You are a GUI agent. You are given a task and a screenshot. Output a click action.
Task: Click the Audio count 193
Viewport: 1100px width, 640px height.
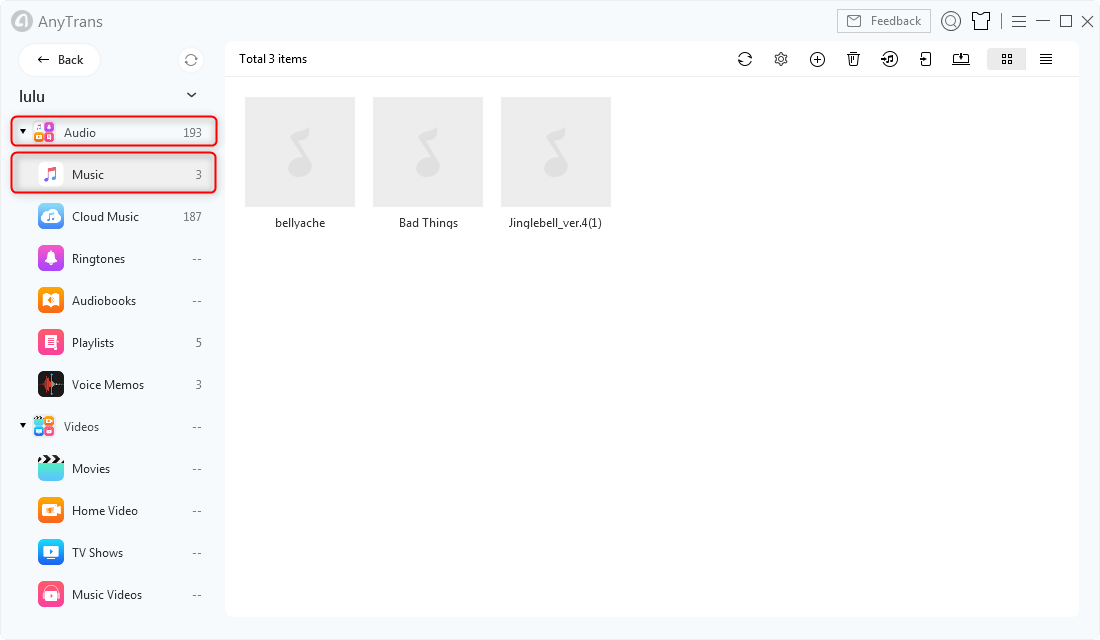tap(192, 133)
